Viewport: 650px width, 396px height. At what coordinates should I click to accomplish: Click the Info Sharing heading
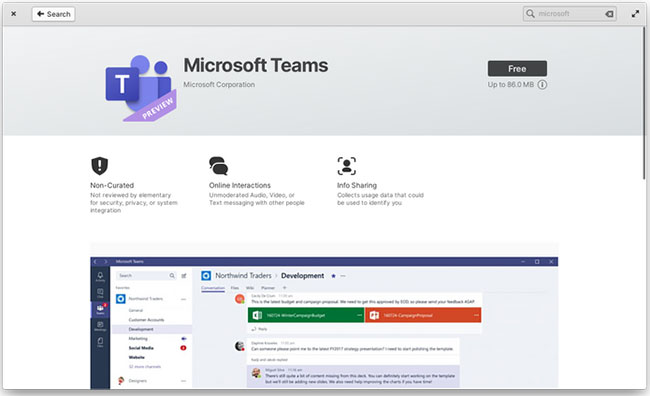357,185
